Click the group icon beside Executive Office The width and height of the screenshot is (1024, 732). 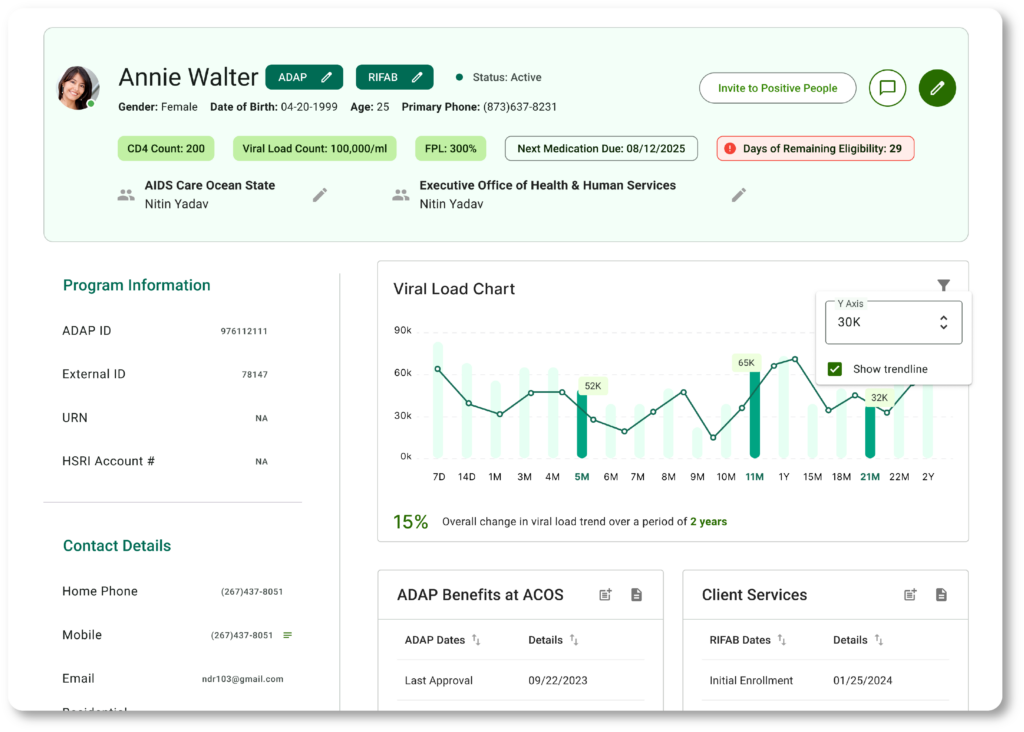click(400, 195)
